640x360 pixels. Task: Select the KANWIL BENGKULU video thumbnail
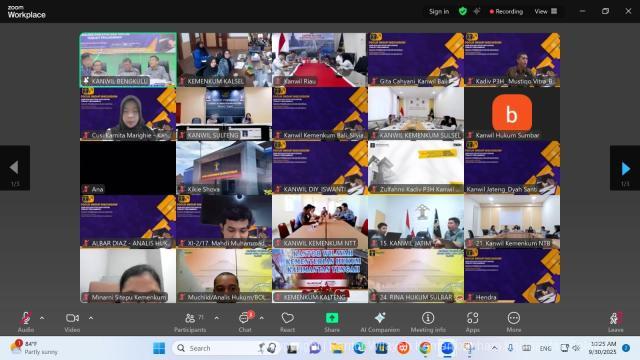coord(128,60)
